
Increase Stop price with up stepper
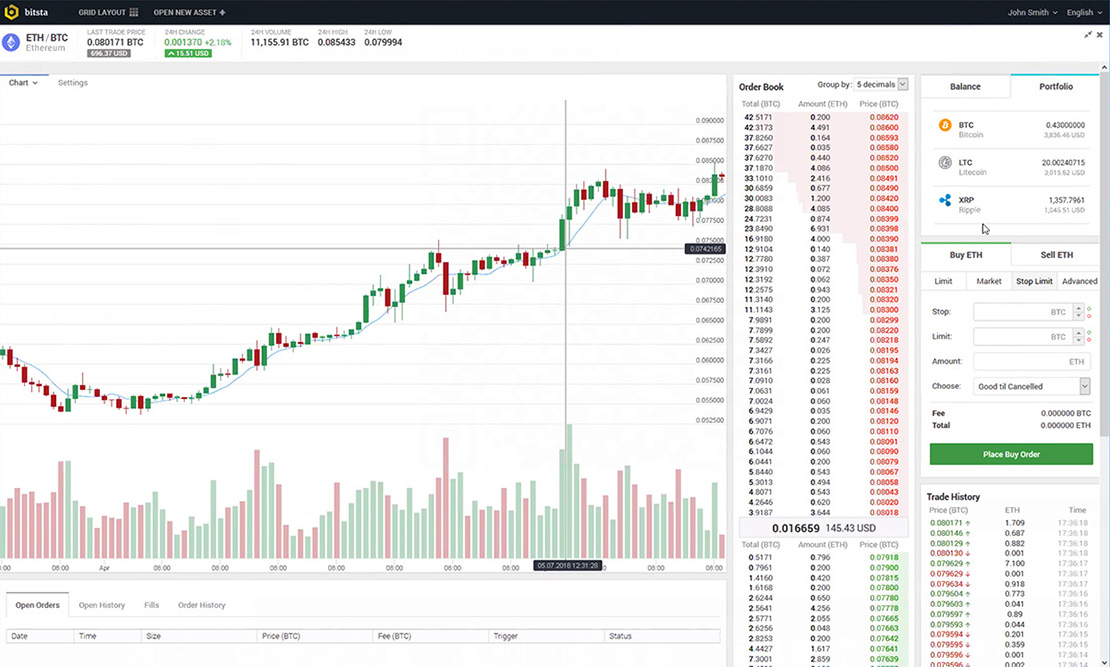[1079, 307]
